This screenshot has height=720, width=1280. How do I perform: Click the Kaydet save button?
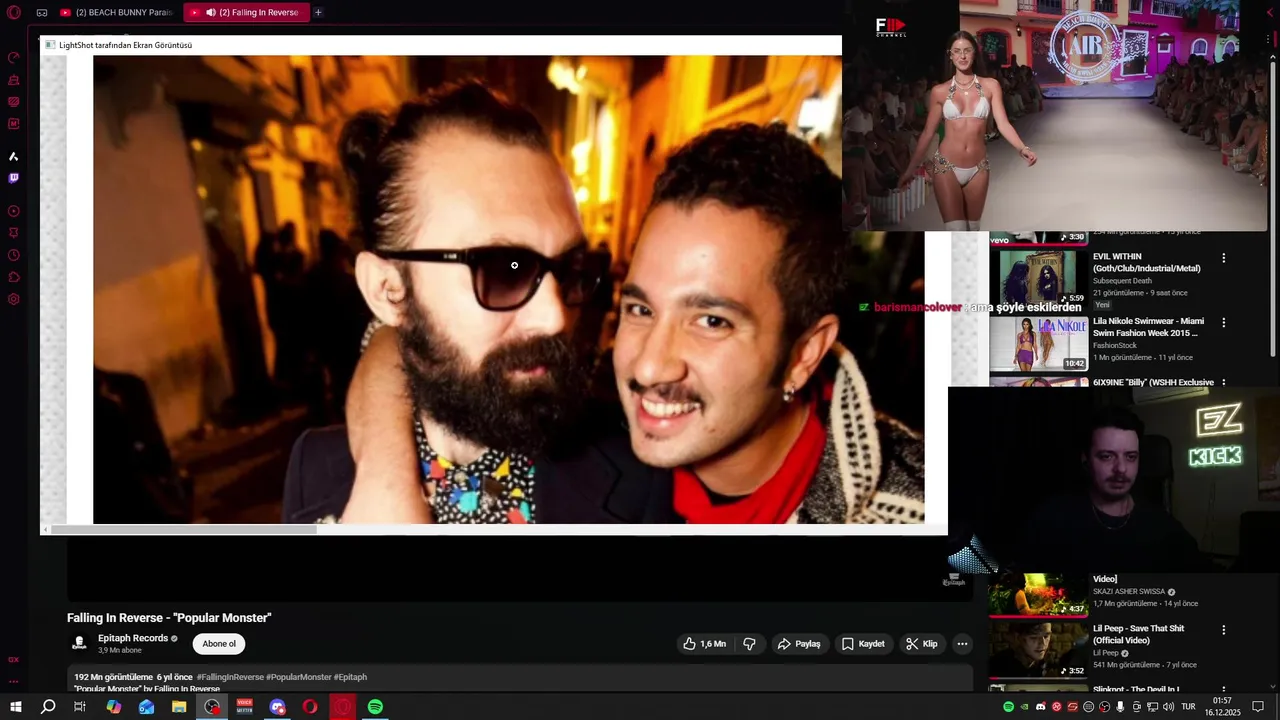pos(863,644)
